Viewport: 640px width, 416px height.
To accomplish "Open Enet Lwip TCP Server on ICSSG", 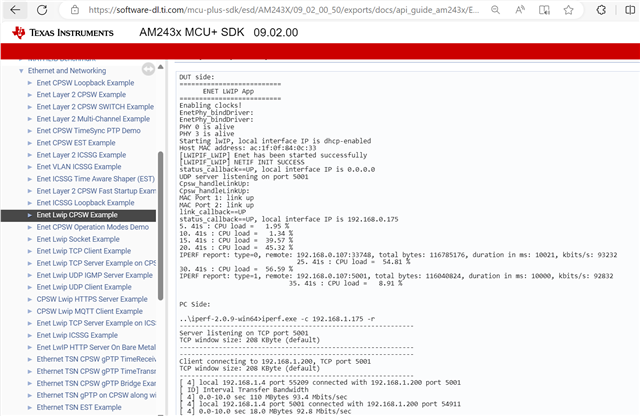I will tap(96, 323).
